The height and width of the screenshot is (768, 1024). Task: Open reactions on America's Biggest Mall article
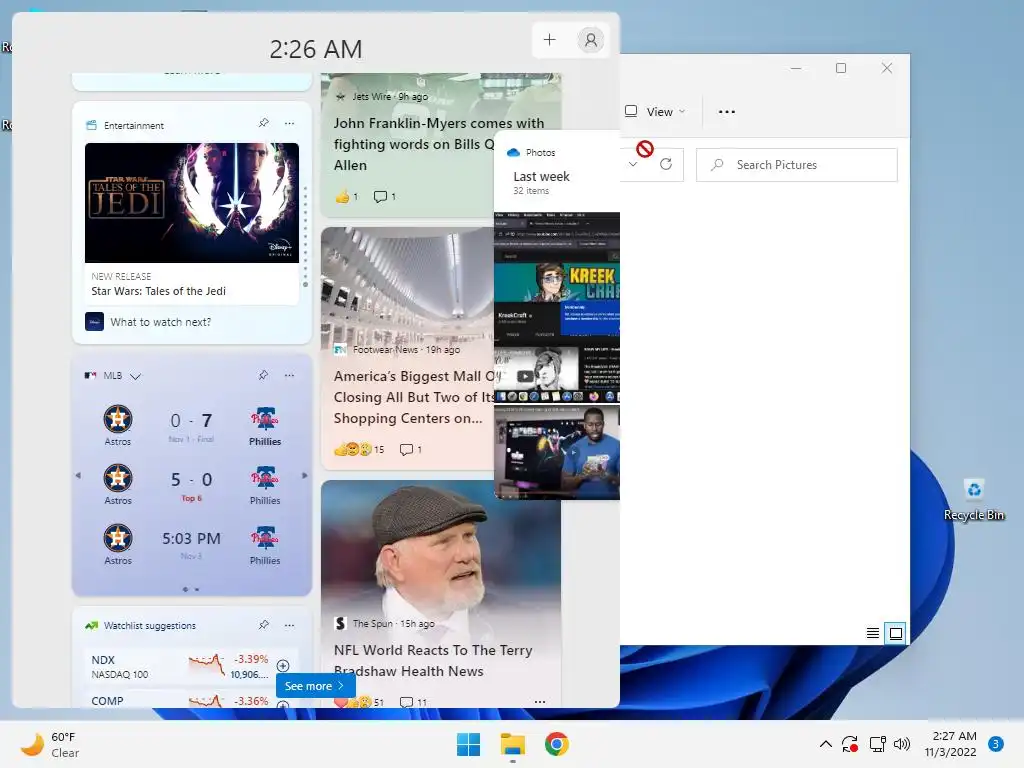tap(359, 449)
